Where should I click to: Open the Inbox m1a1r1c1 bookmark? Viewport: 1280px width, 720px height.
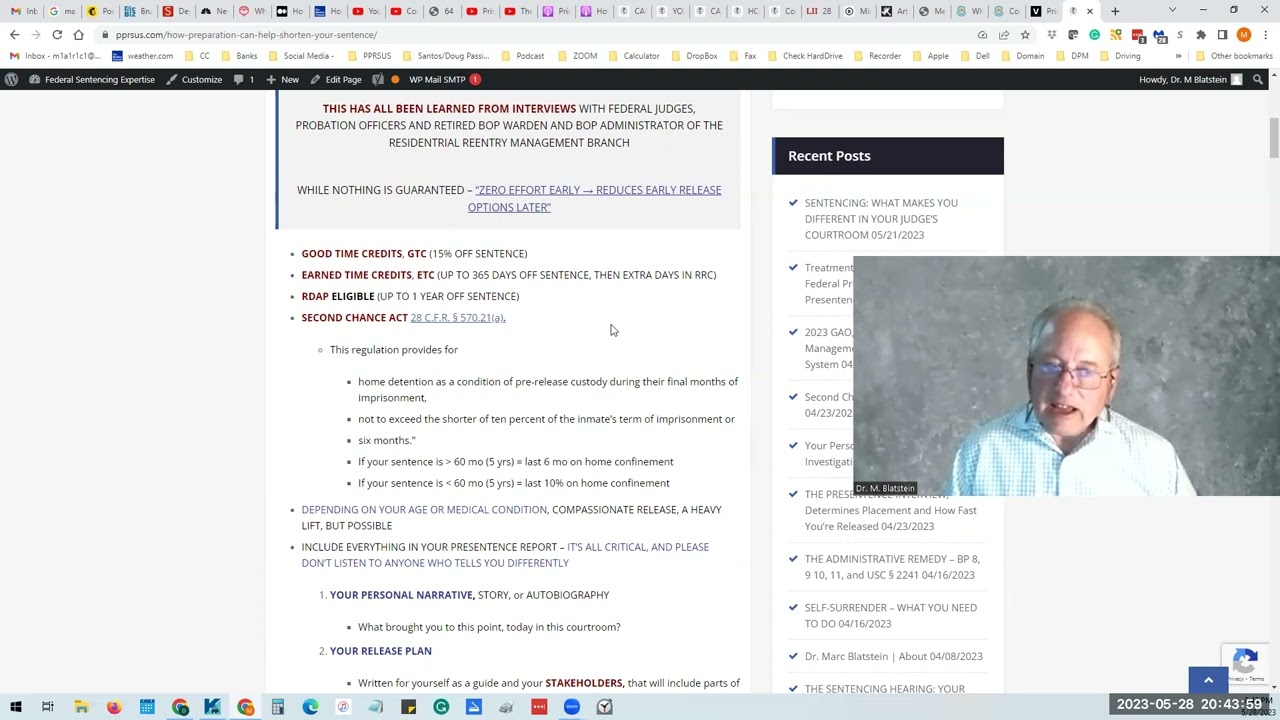(x=55, y=56)
